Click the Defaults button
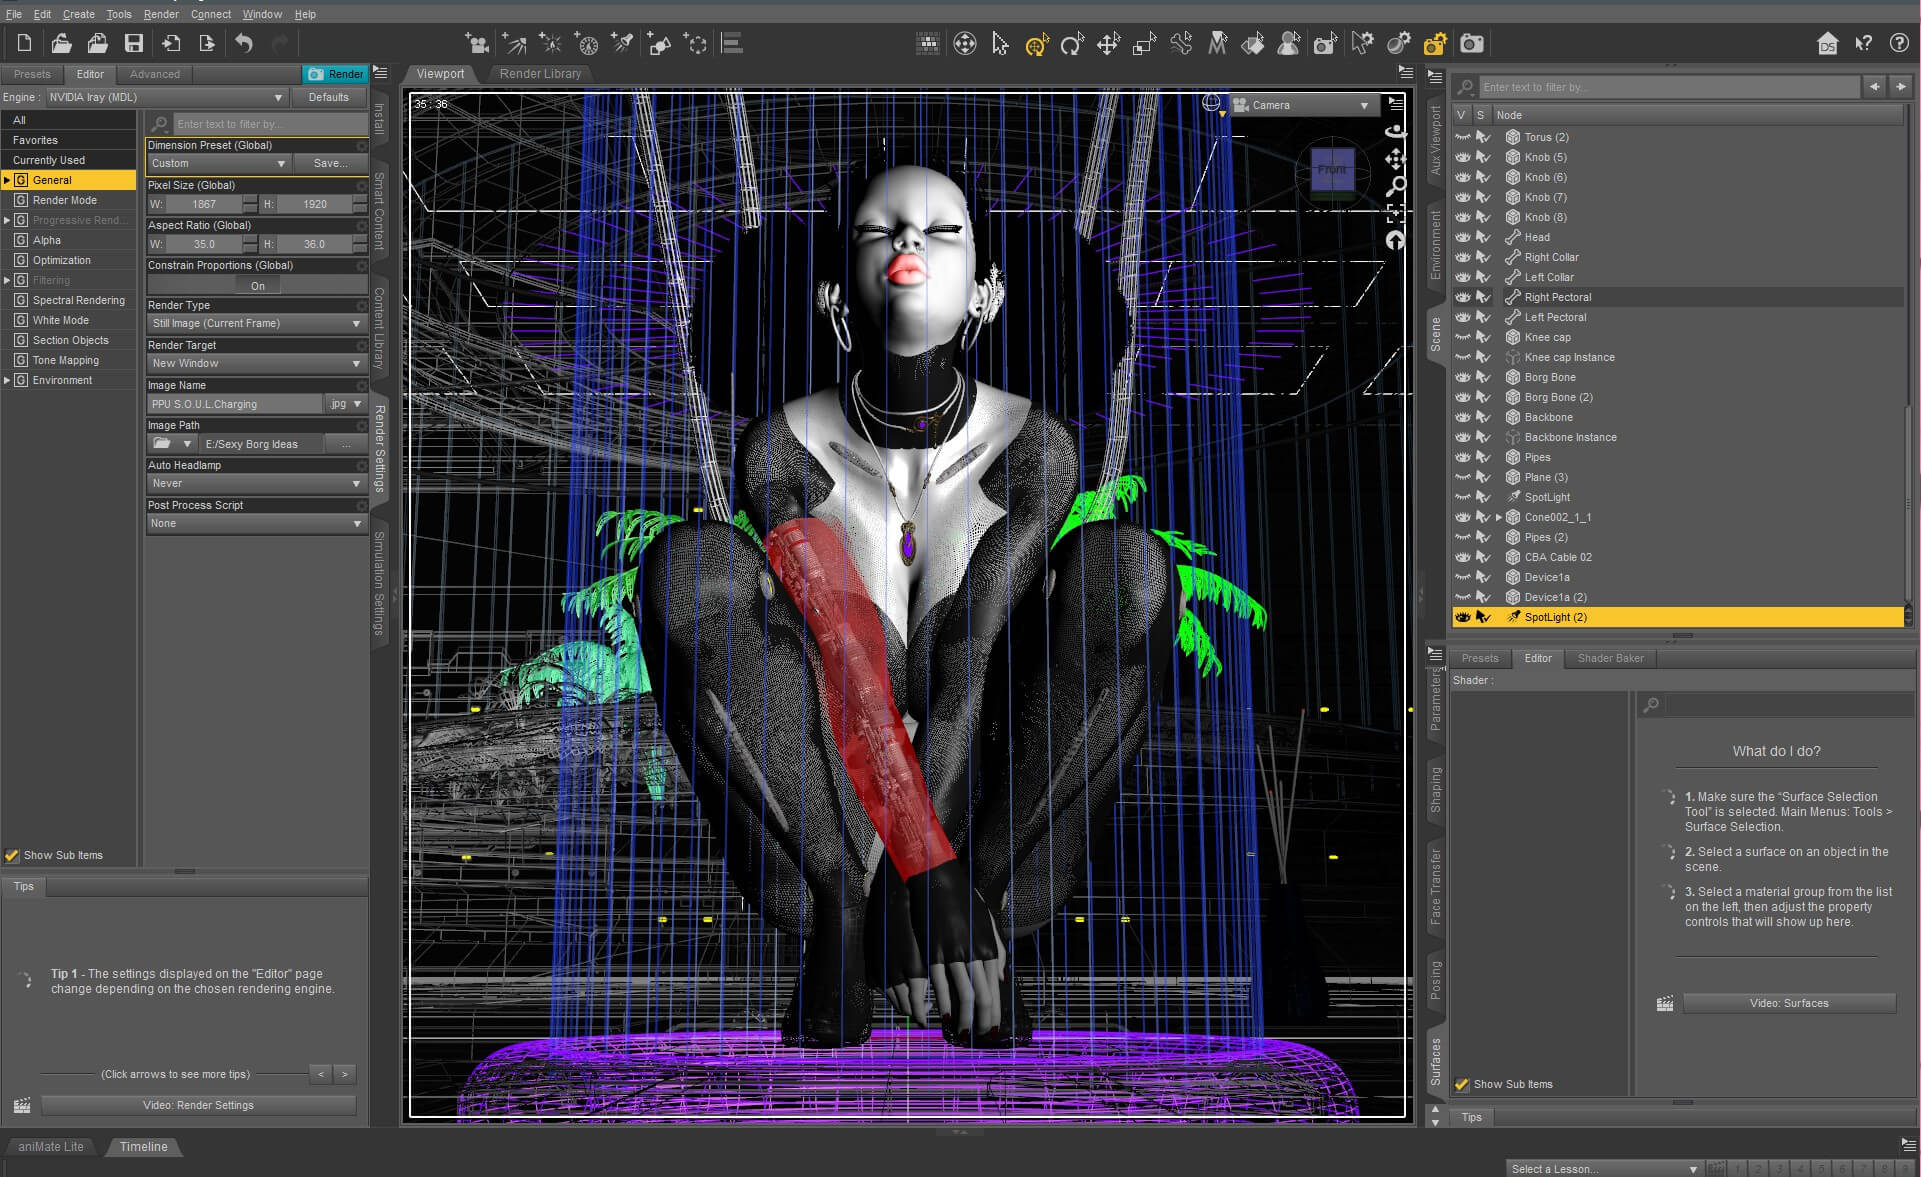Viewport: 1921px width, 1177px height. click(x=329, y=97)
